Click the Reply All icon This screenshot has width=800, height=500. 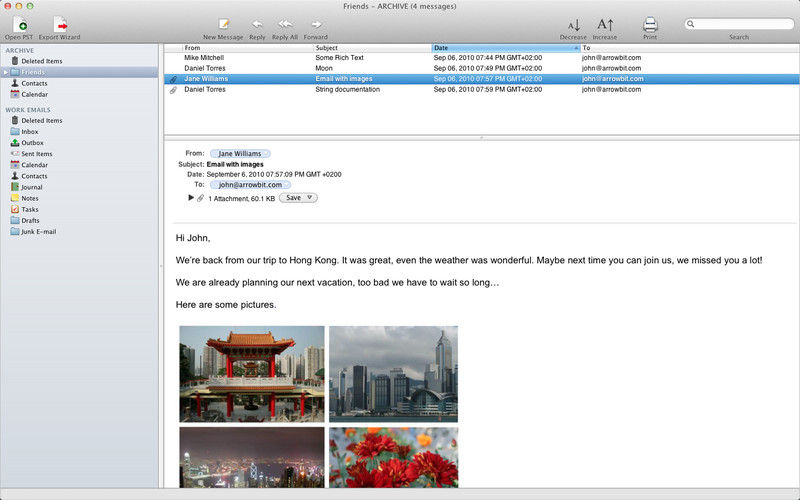[x=285, y=24]
